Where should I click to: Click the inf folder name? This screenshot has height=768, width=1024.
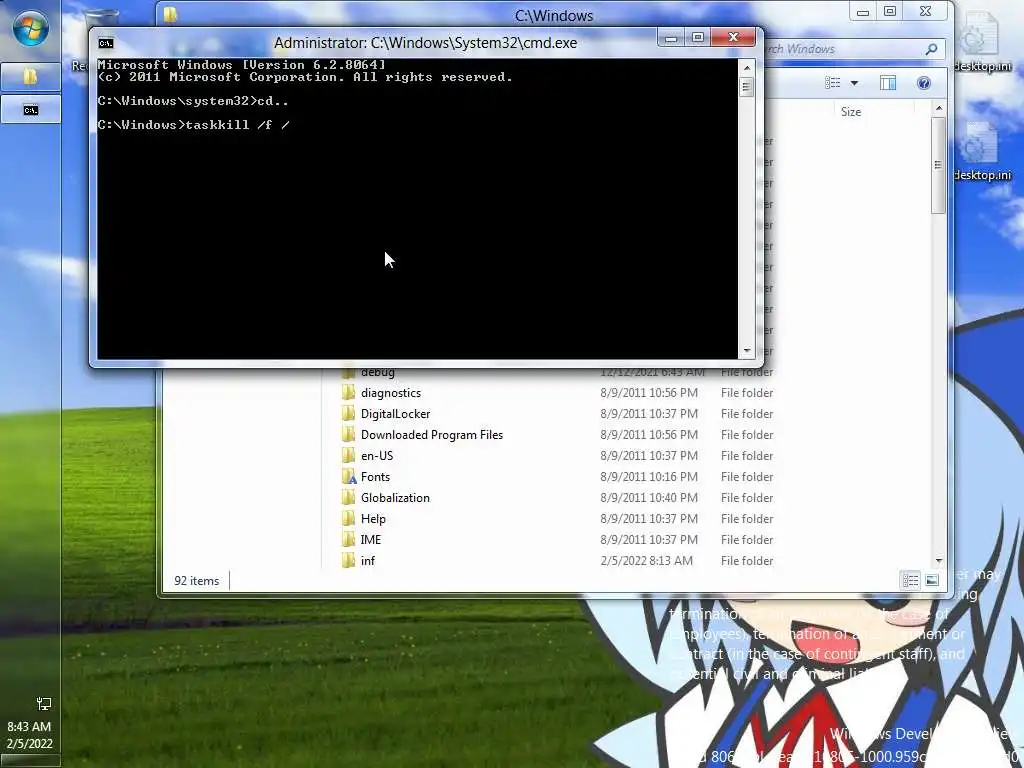368,560
